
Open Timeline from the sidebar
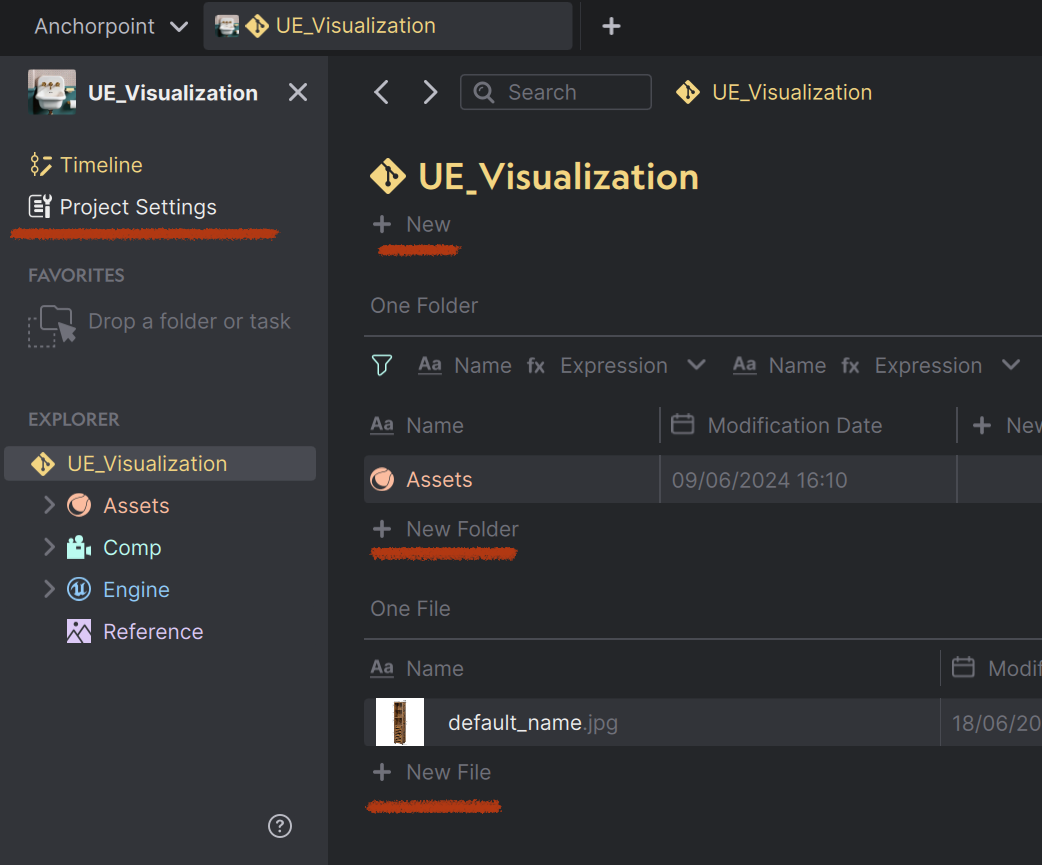(x=98, y=165)
